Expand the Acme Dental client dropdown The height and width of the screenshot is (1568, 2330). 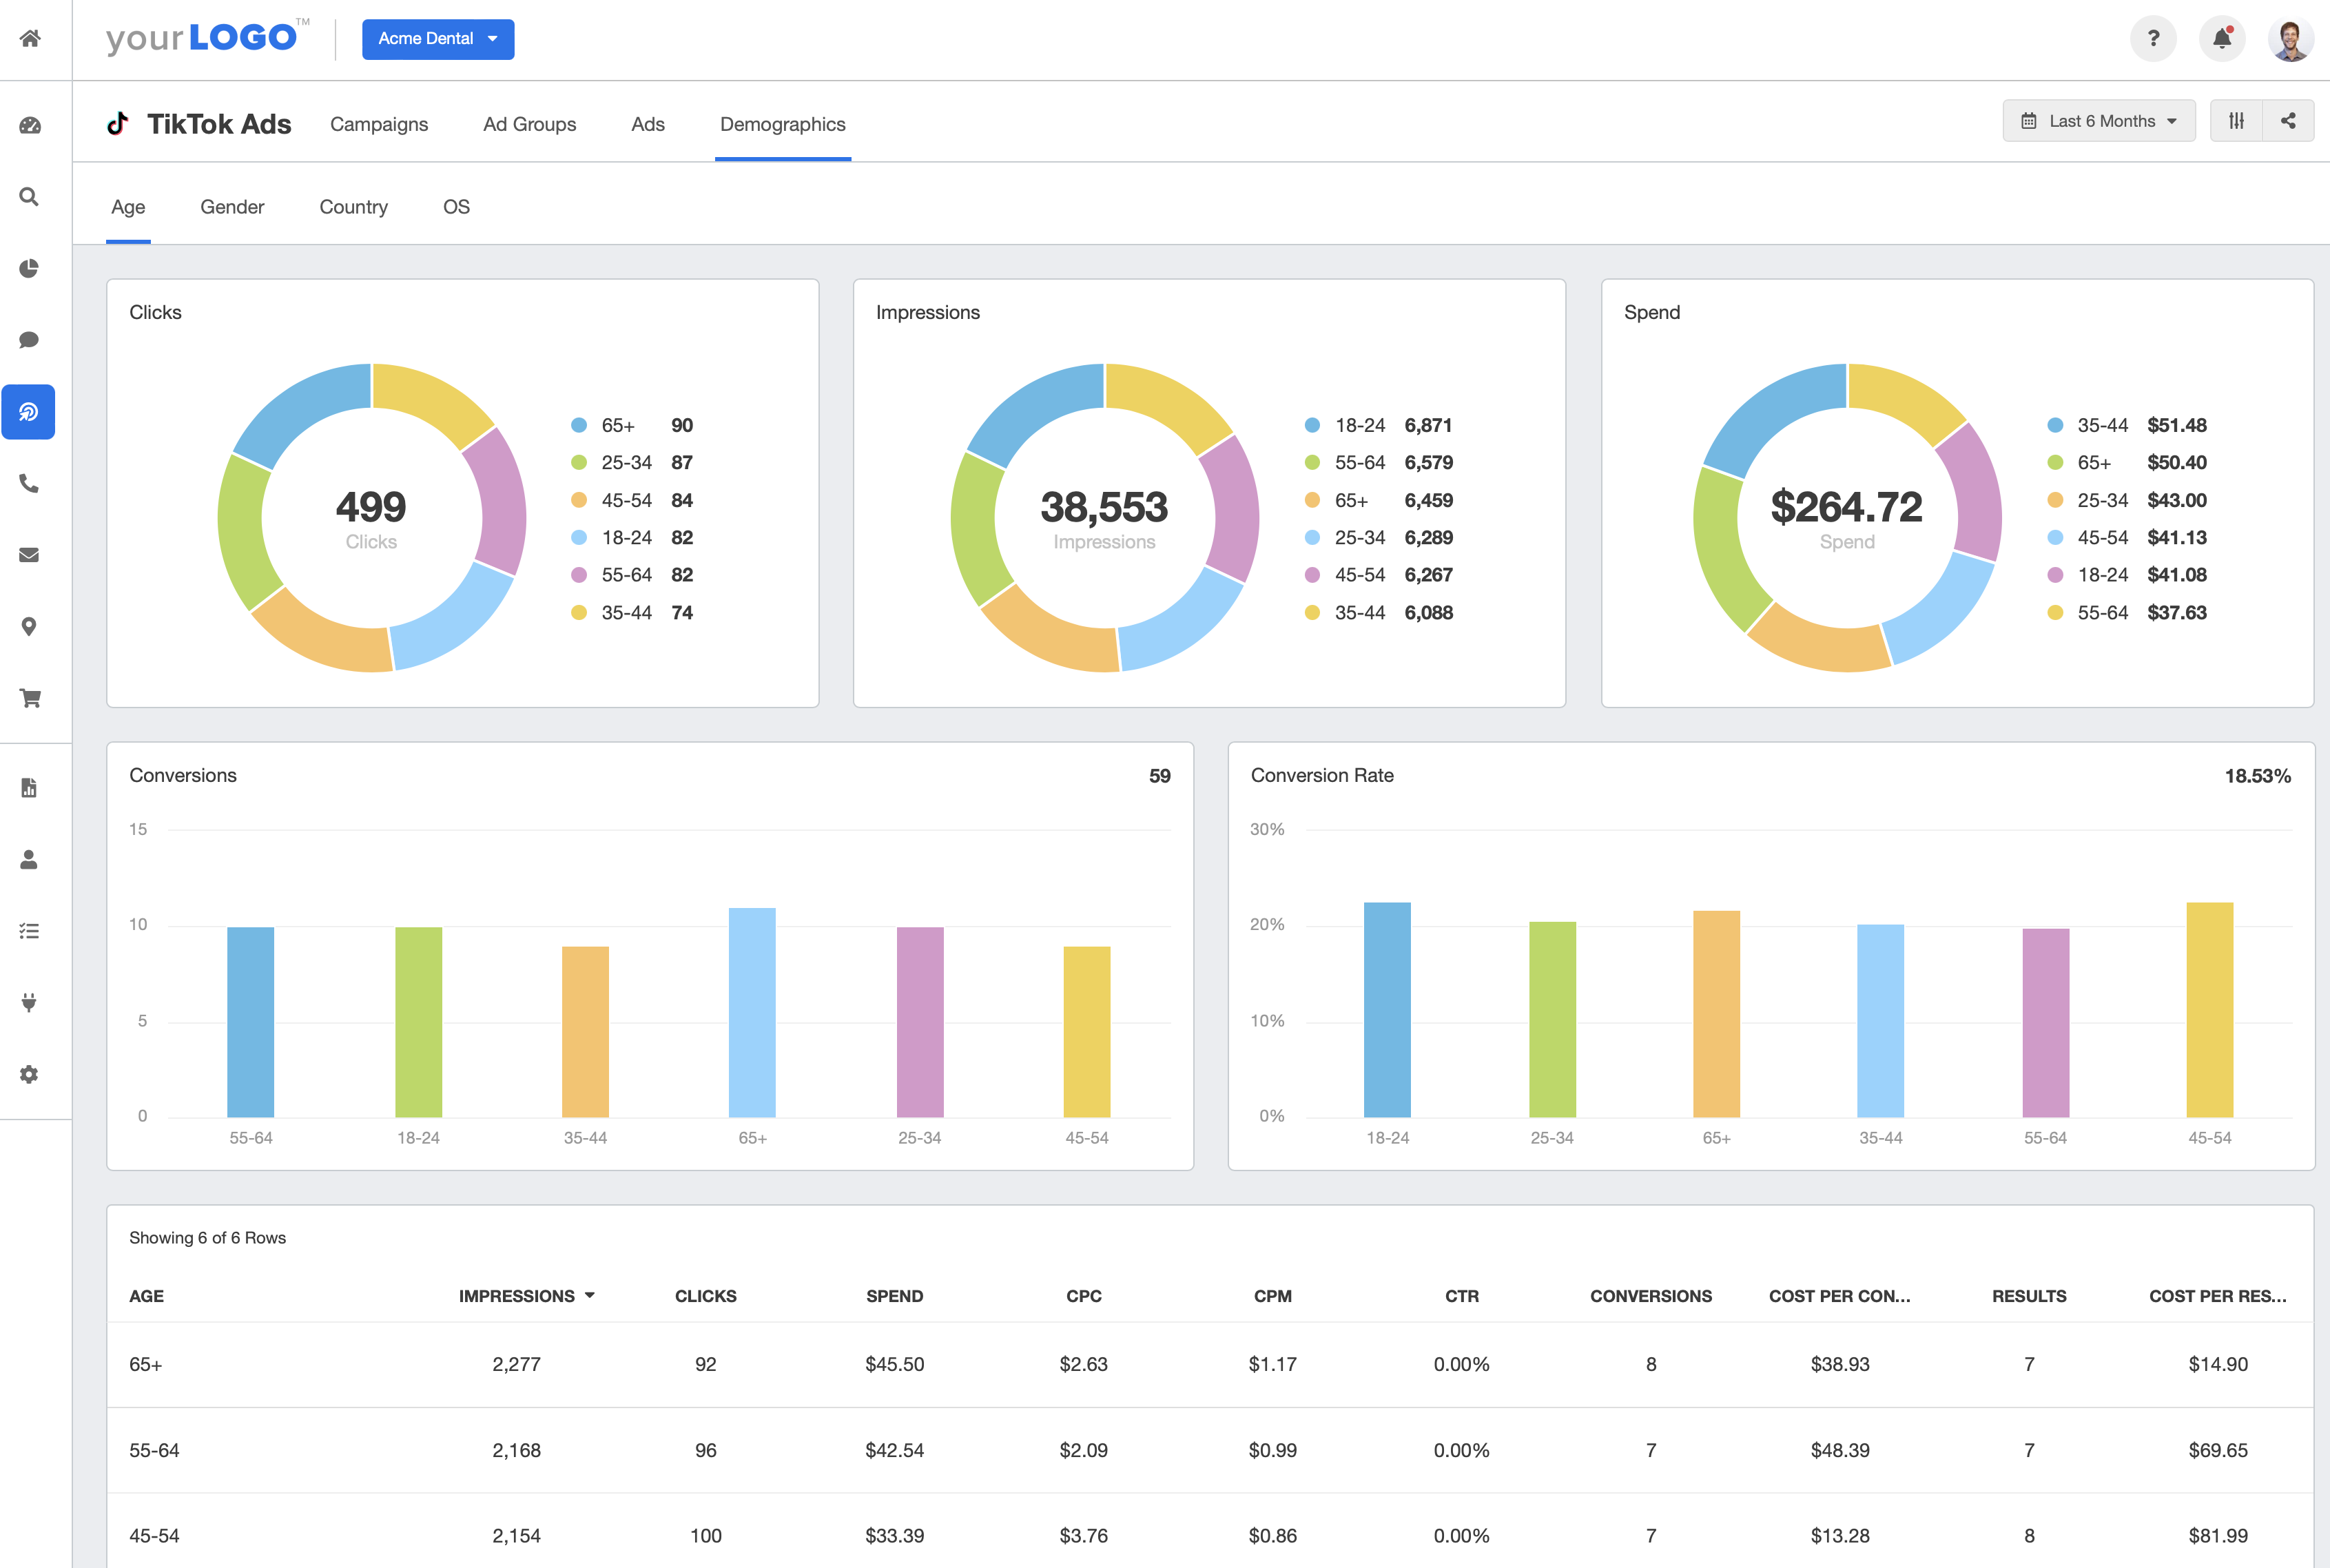pyautogui.click(x=438, y=39)
